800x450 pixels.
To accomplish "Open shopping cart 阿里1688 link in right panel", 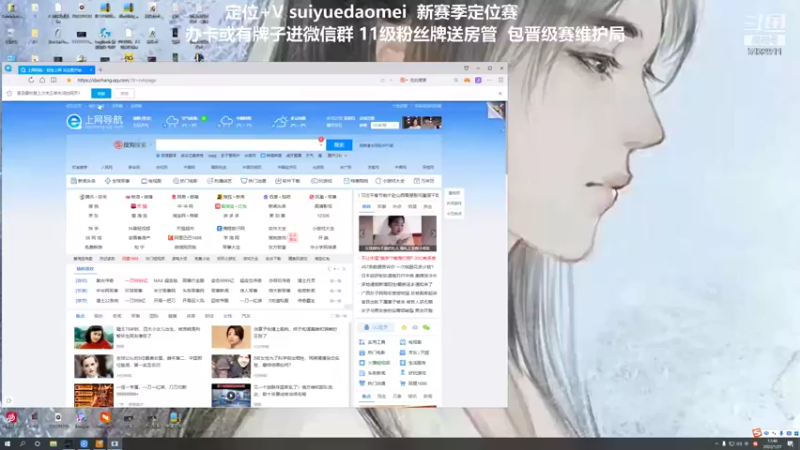I will (x=414, y=384).
